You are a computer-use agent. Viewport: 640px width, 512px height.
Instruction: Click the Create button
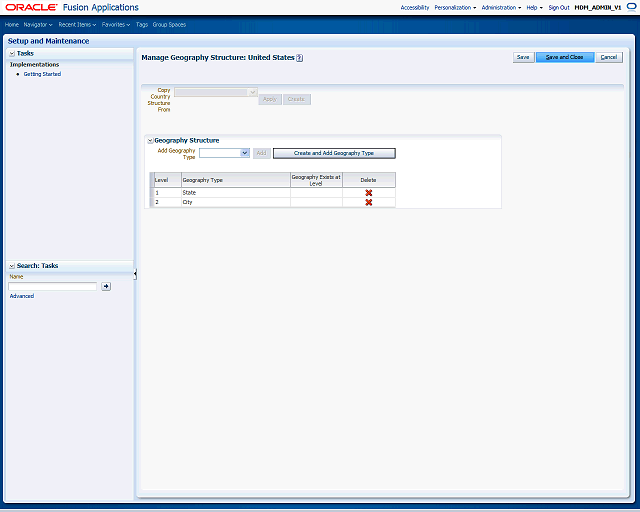297,99
